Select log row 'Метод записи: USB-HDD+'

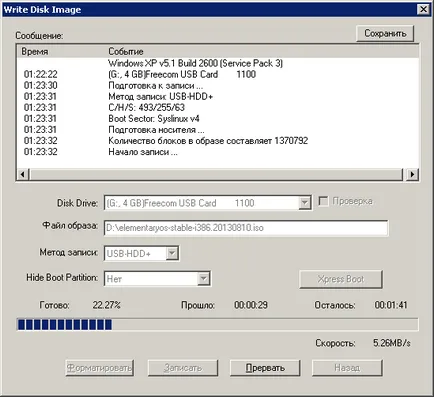pos(218,96)
